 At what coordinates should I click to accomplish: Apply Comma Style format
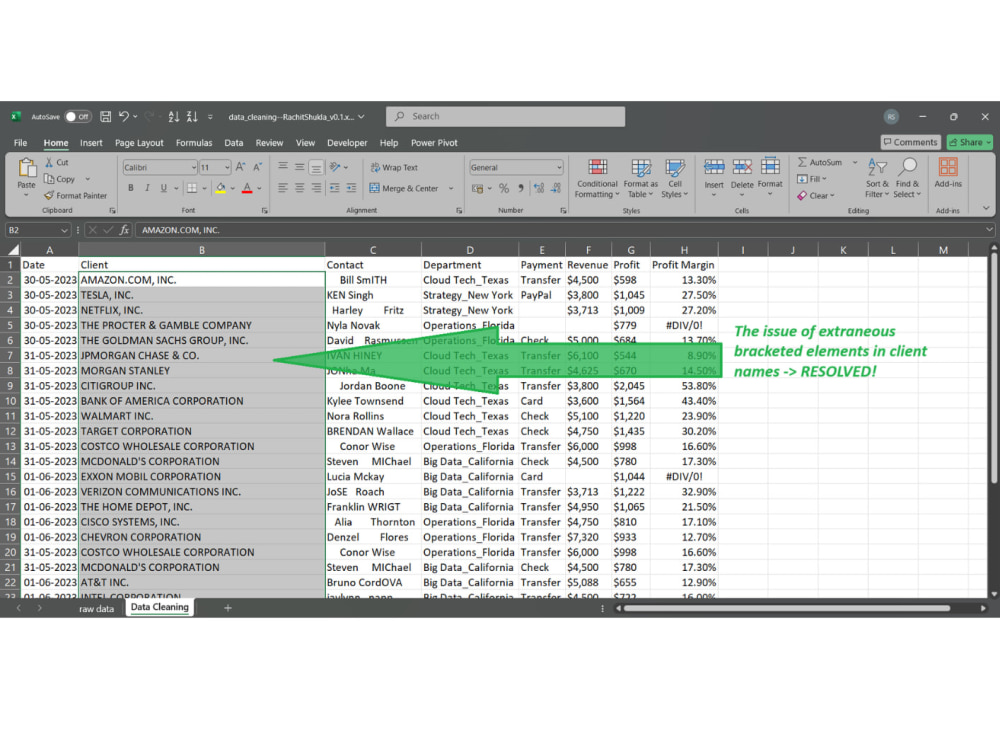521,188
